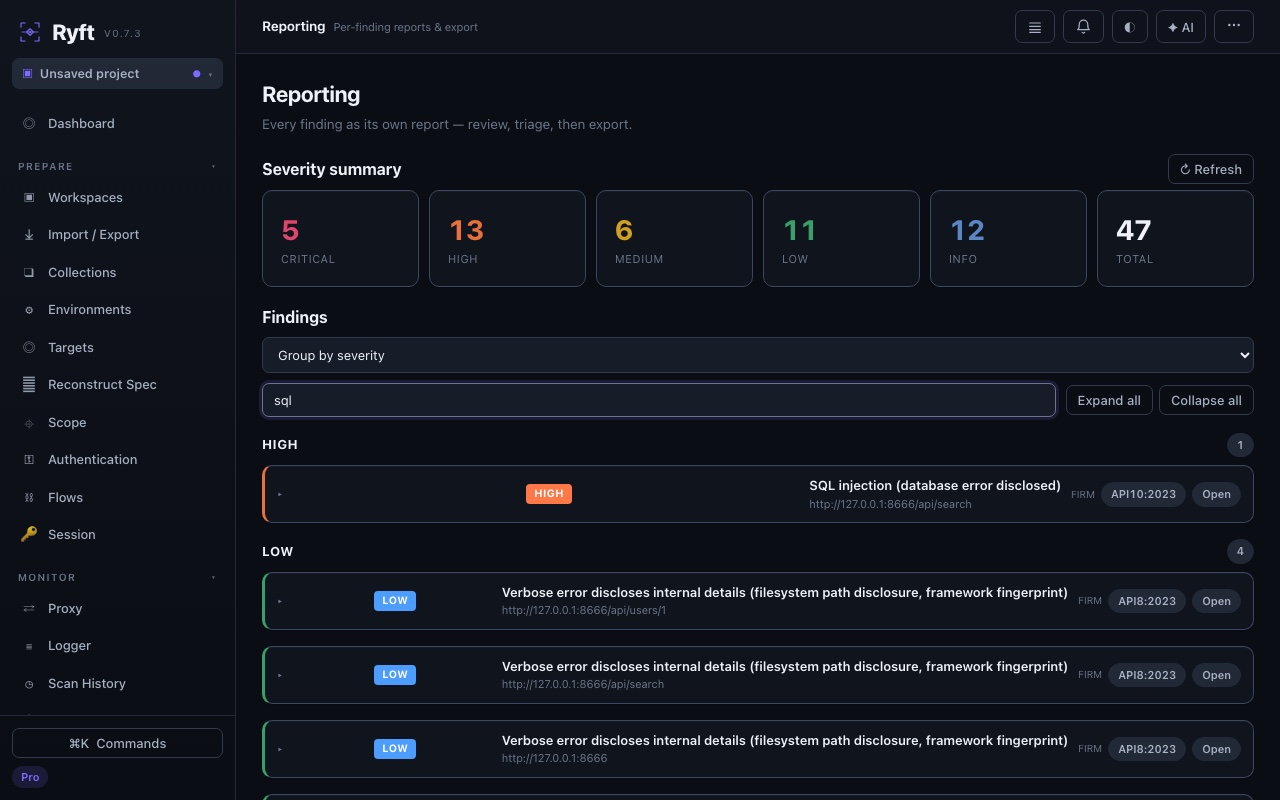Click the Reconstruct Spec icon

tap(29, 385)
